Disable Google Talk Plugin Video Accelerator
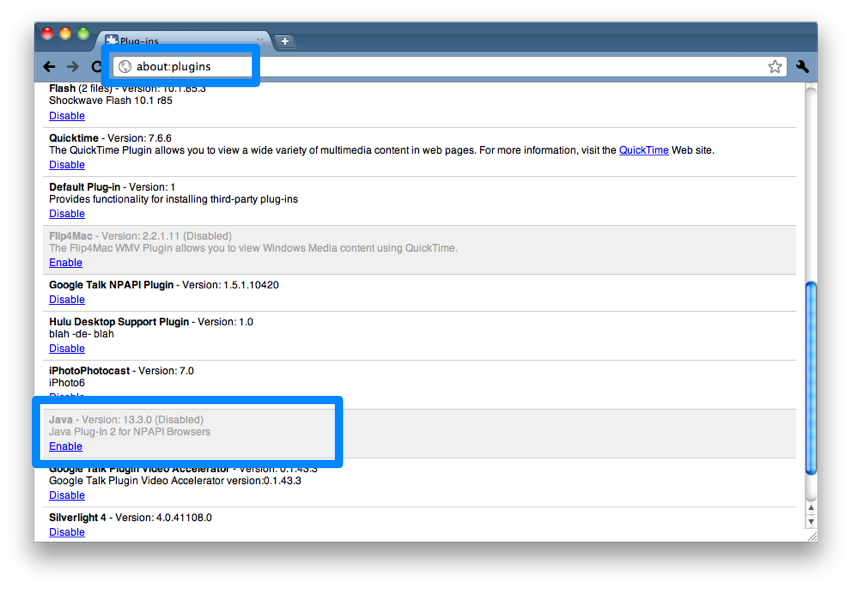This screenshot has width=852, height=589. click(x=67, y=495)
